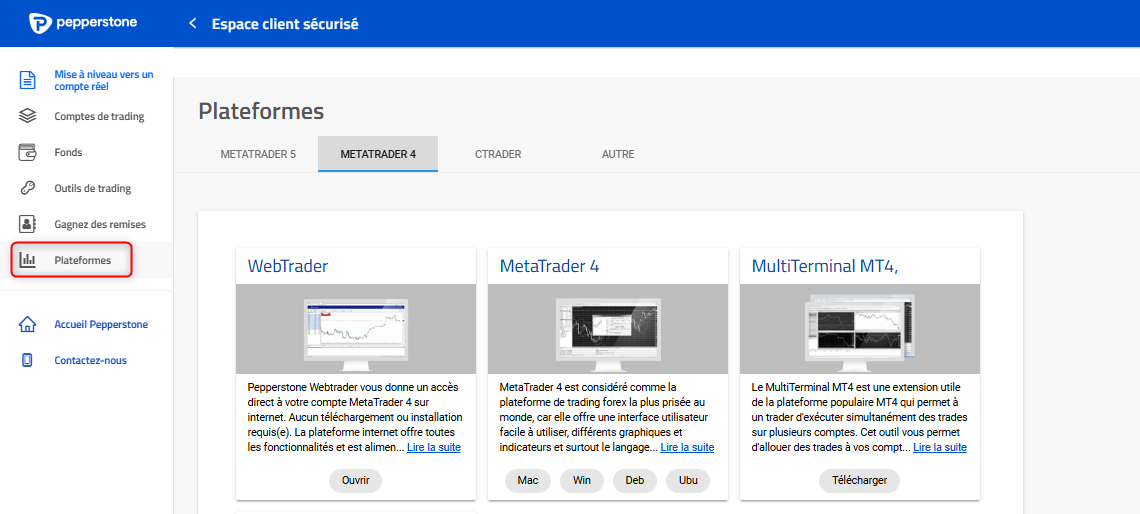This screenshot has width=1140, height=514.
Task: Click Ouvrir button on WebTrader card
Action: [356, 481]
